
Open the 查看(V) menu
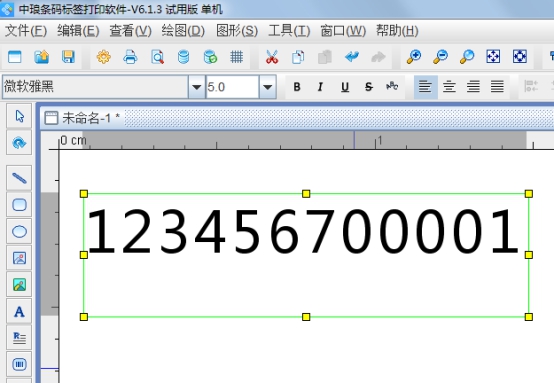tap(130, 31)
